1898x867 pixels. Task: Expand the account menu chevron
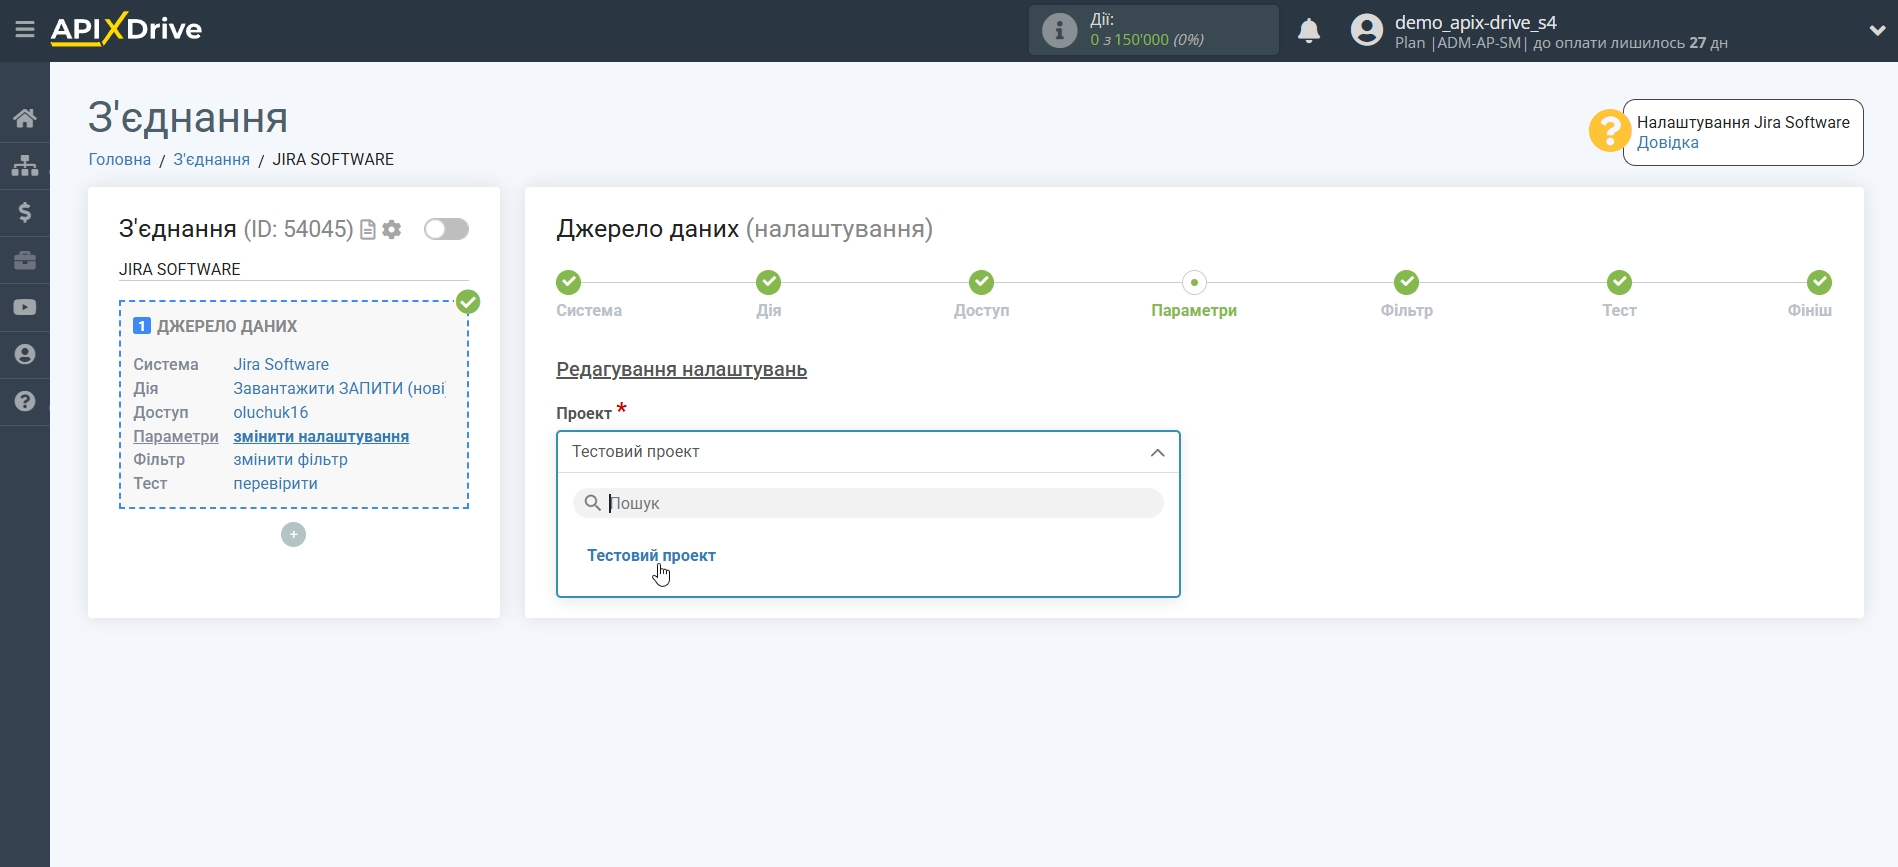pyautogui.click(x=1877, y=31)
